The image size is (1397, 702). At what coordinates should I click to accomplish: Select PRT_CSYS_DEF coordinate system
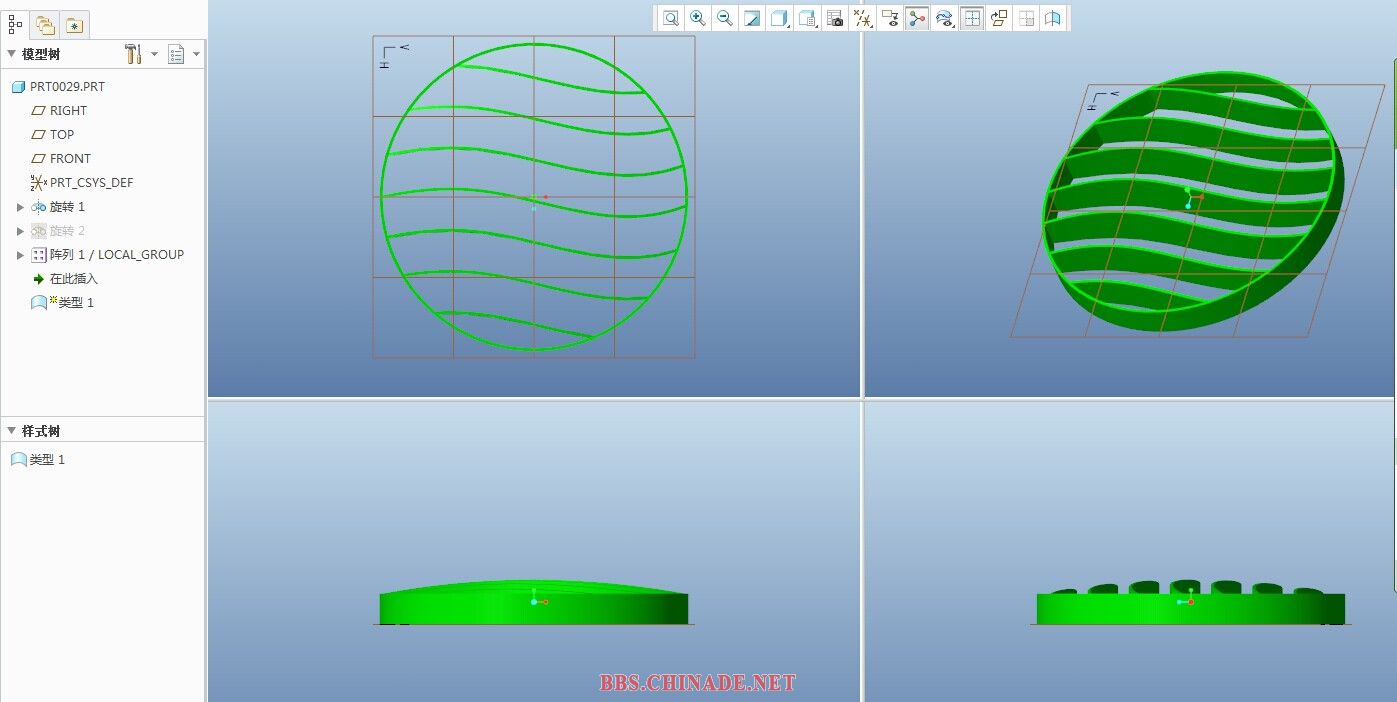91,183
